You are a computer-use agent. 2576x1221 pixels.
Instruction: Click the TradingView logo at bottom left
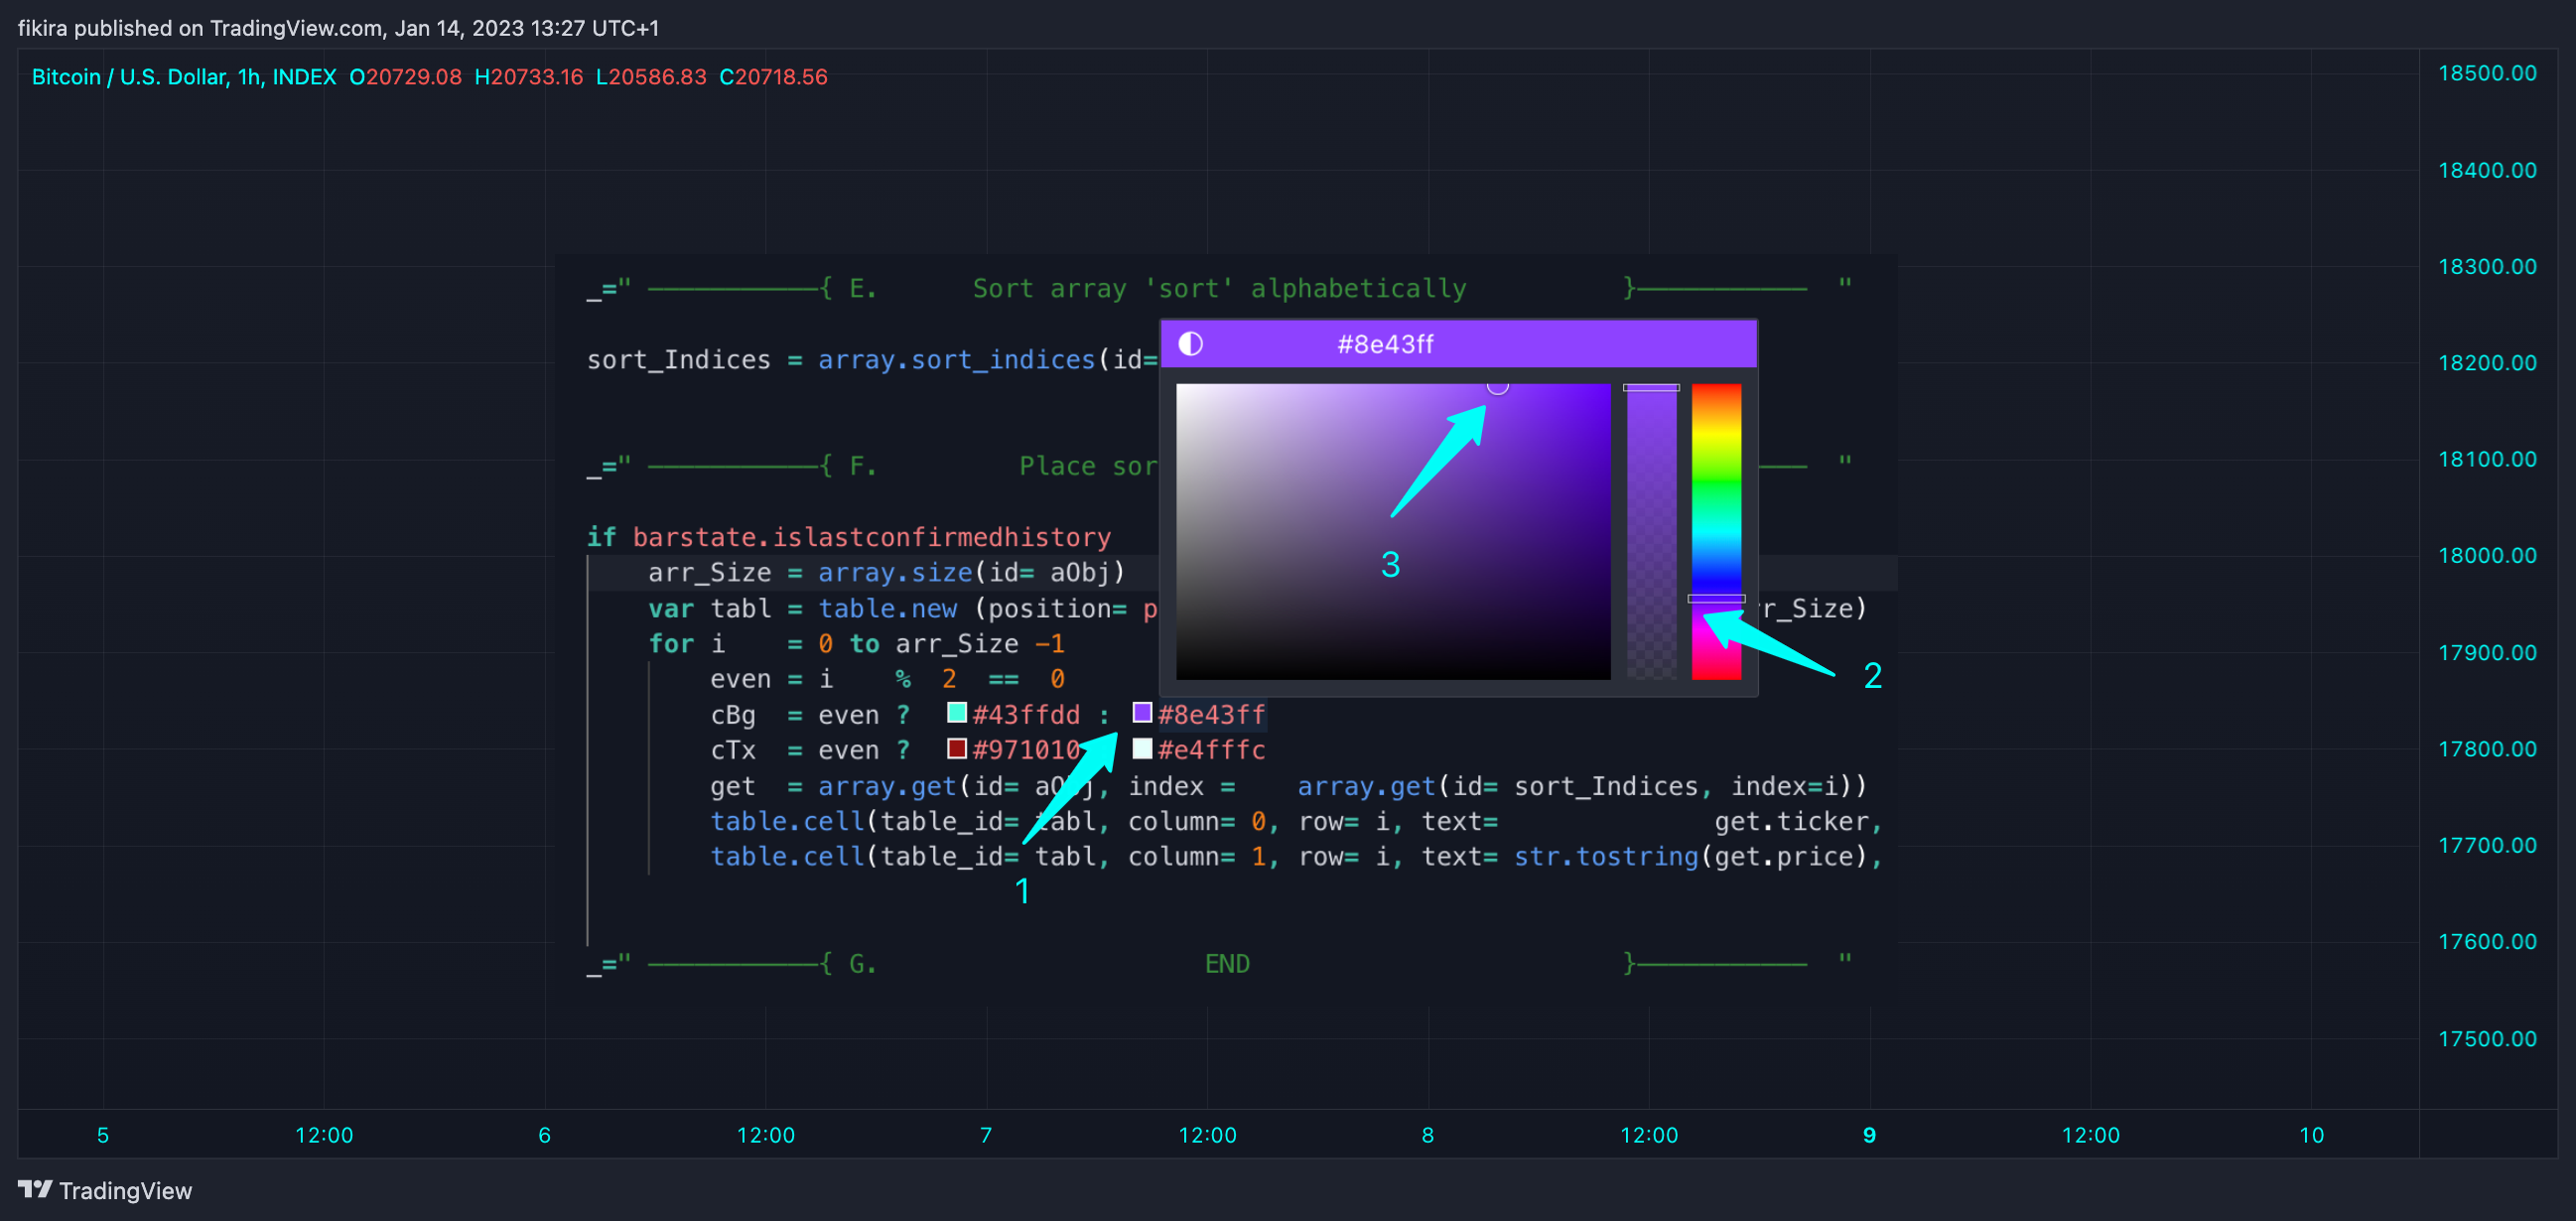tap(105, 1190)
